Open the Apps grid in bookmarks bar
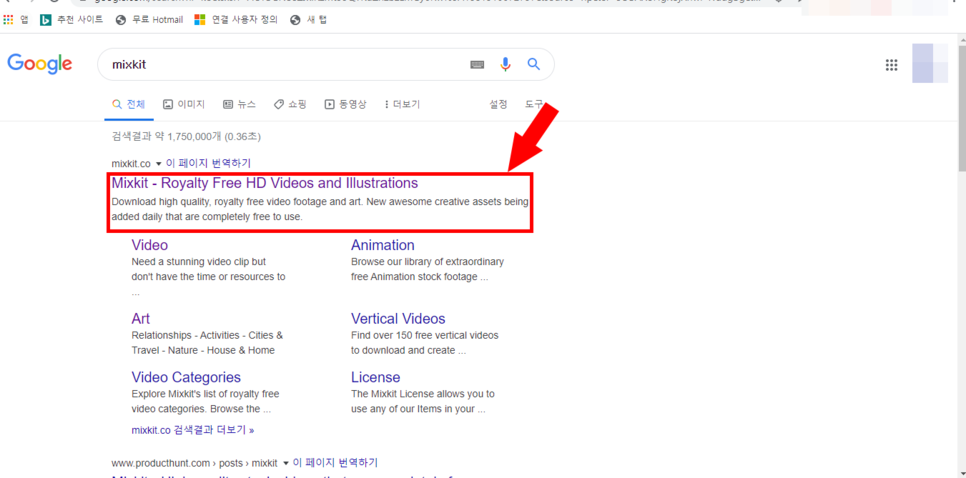966x478 pixels. coord(16,20)
